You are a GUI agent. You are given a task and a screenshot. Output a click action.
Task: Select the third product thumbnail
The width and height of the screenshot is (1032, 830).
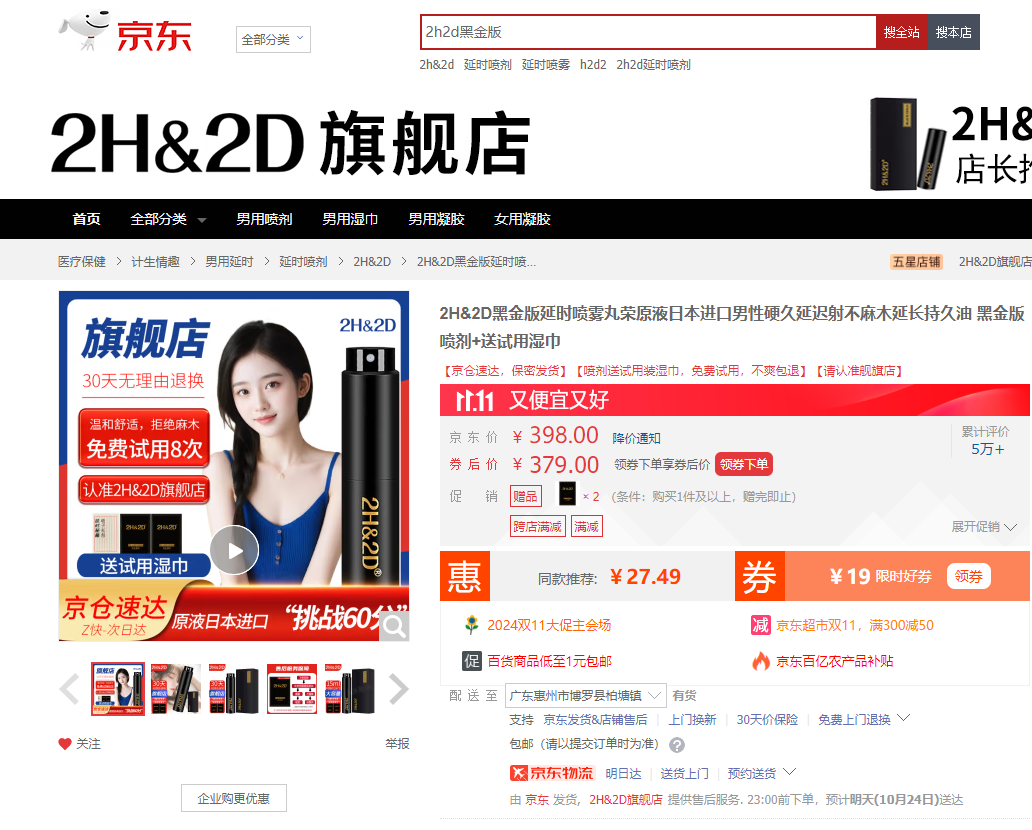234,689
